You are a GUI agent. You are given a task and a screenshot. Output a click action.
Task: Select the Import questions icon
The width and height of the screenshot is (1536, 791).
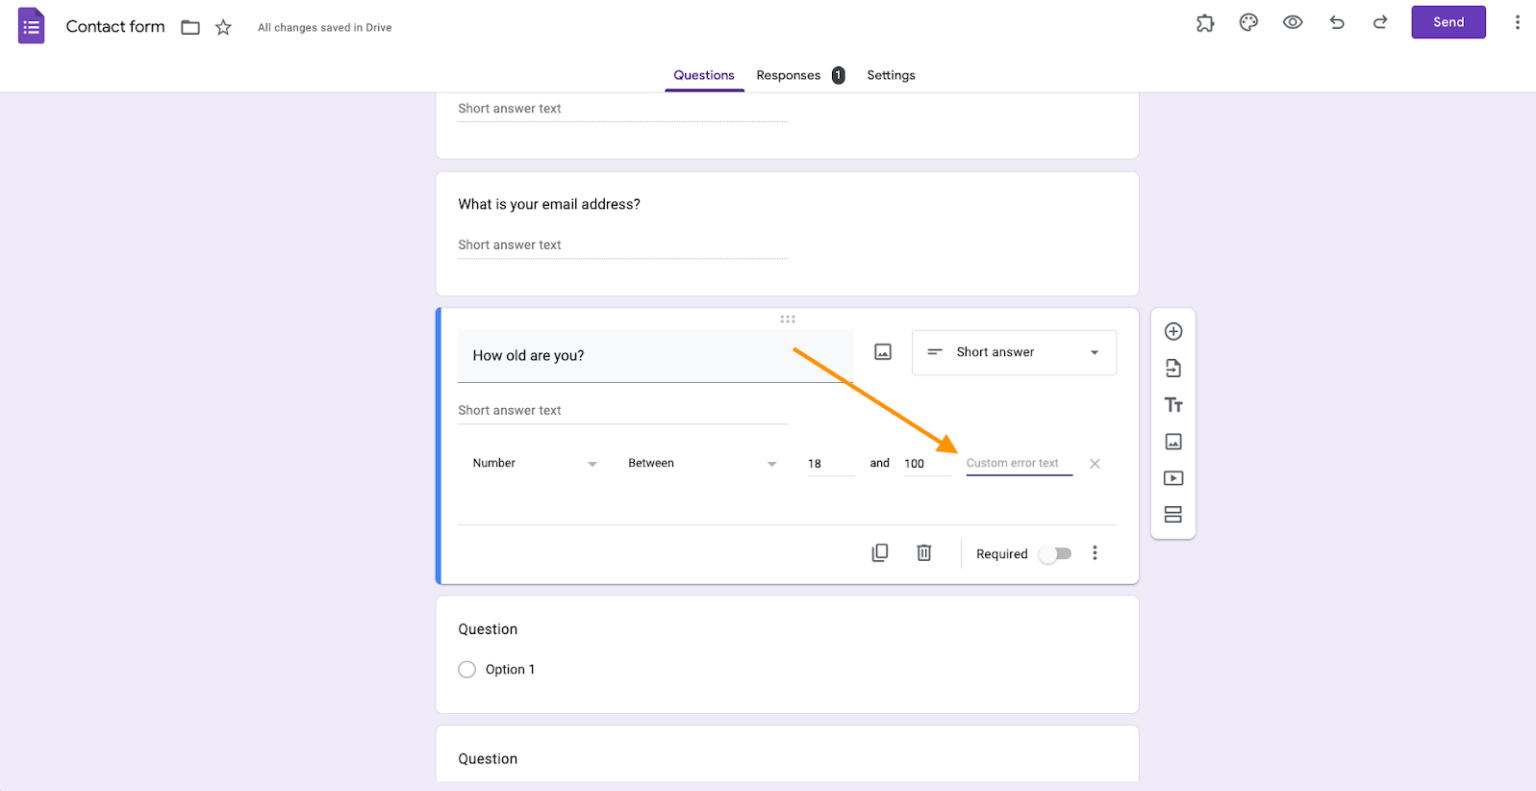coord(1172,367)
